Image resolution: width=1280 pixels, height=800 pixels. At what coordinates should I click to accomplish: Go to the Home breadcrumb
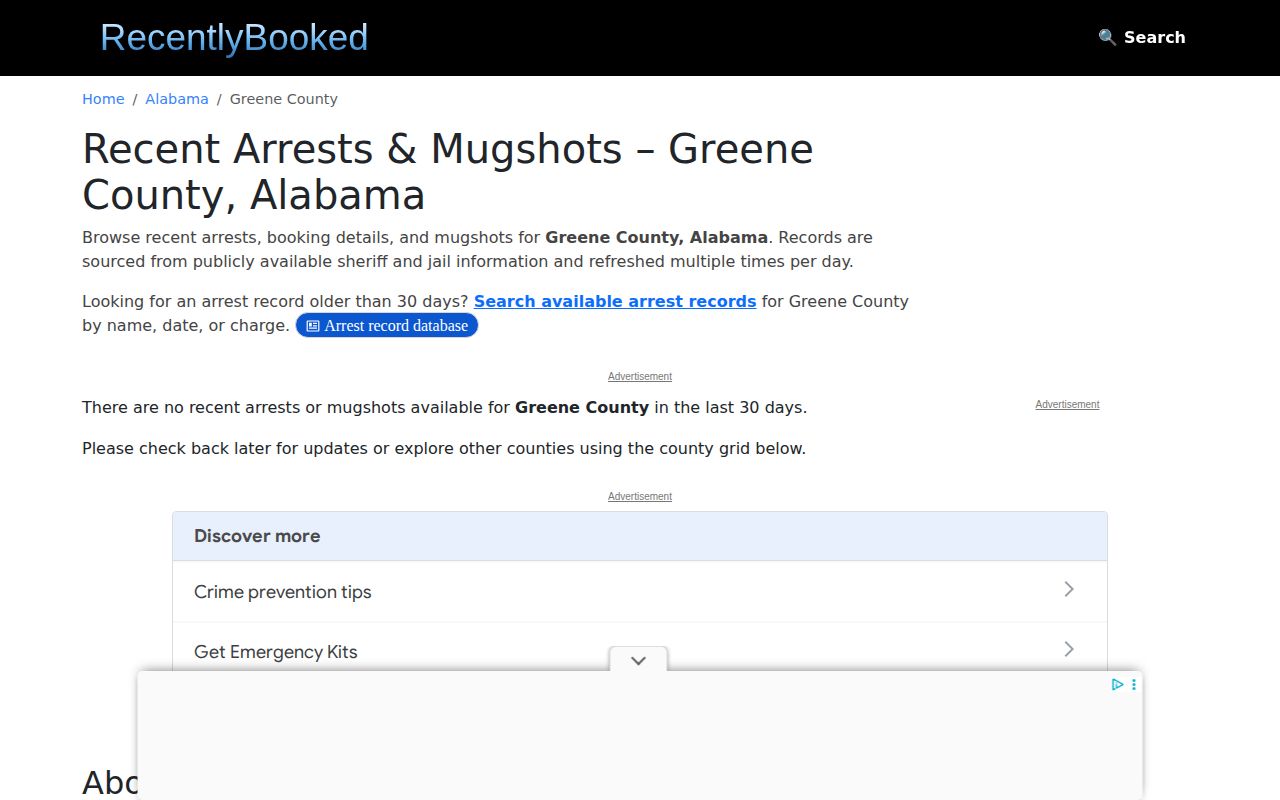click(x=103, y=99)
